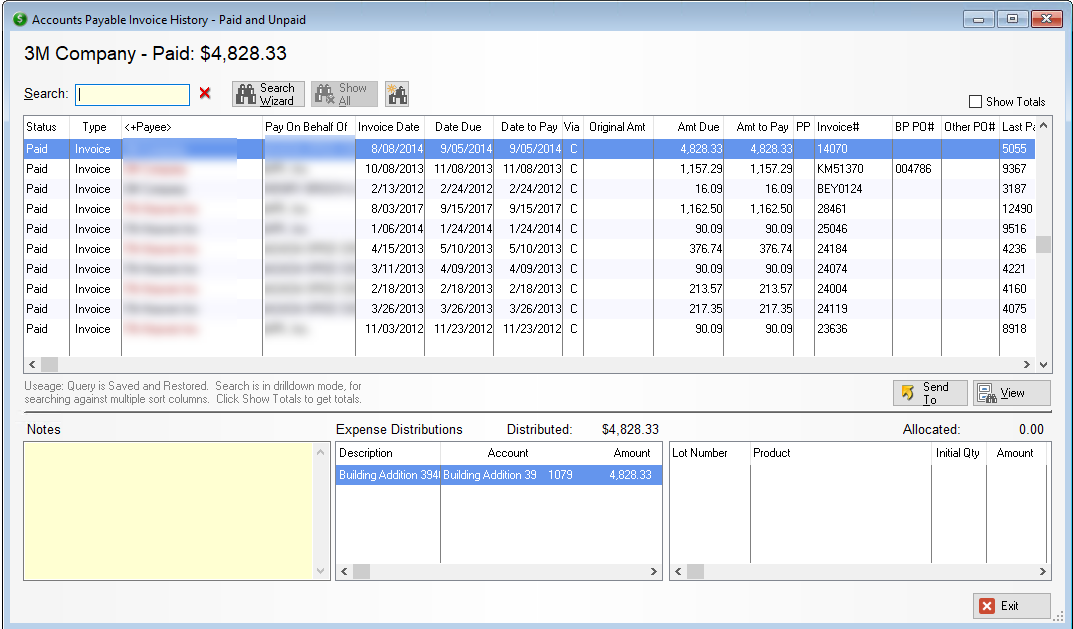Minimize the Invoice History window
1073x629 pixels.
click(979, 19)
